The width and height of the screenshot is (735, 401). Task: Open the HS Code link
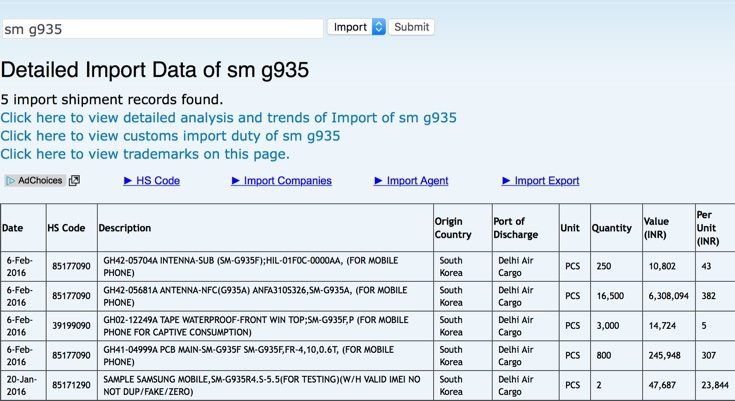[x=151, y=181]
